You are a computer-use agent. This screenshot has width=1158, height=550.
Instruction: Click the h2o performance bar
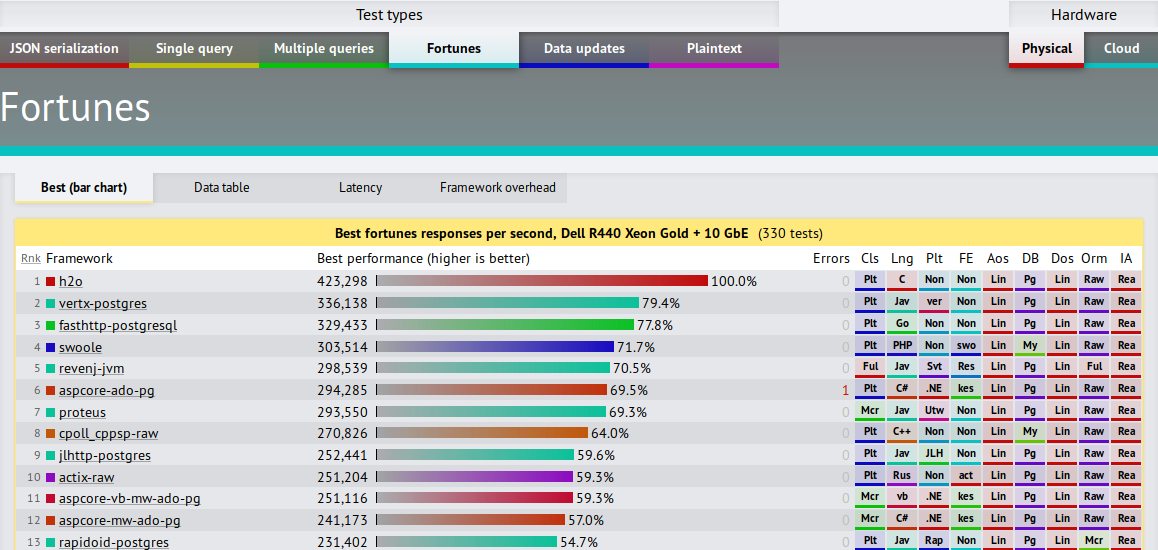point(541,281)
